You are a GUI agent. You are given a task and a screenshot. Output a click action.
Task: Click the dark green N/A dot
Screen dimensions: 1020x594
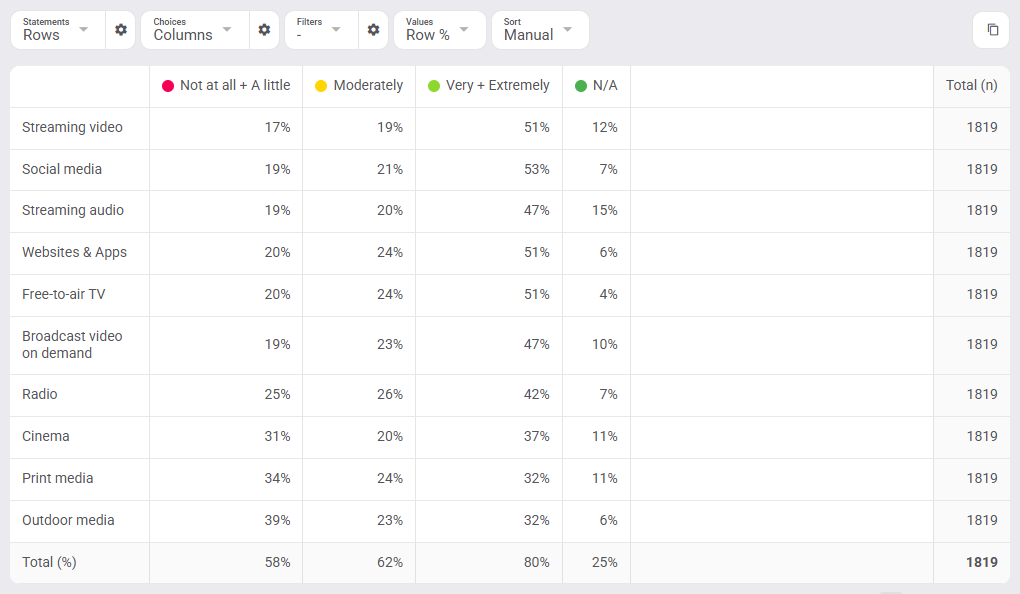click(581, 86)
